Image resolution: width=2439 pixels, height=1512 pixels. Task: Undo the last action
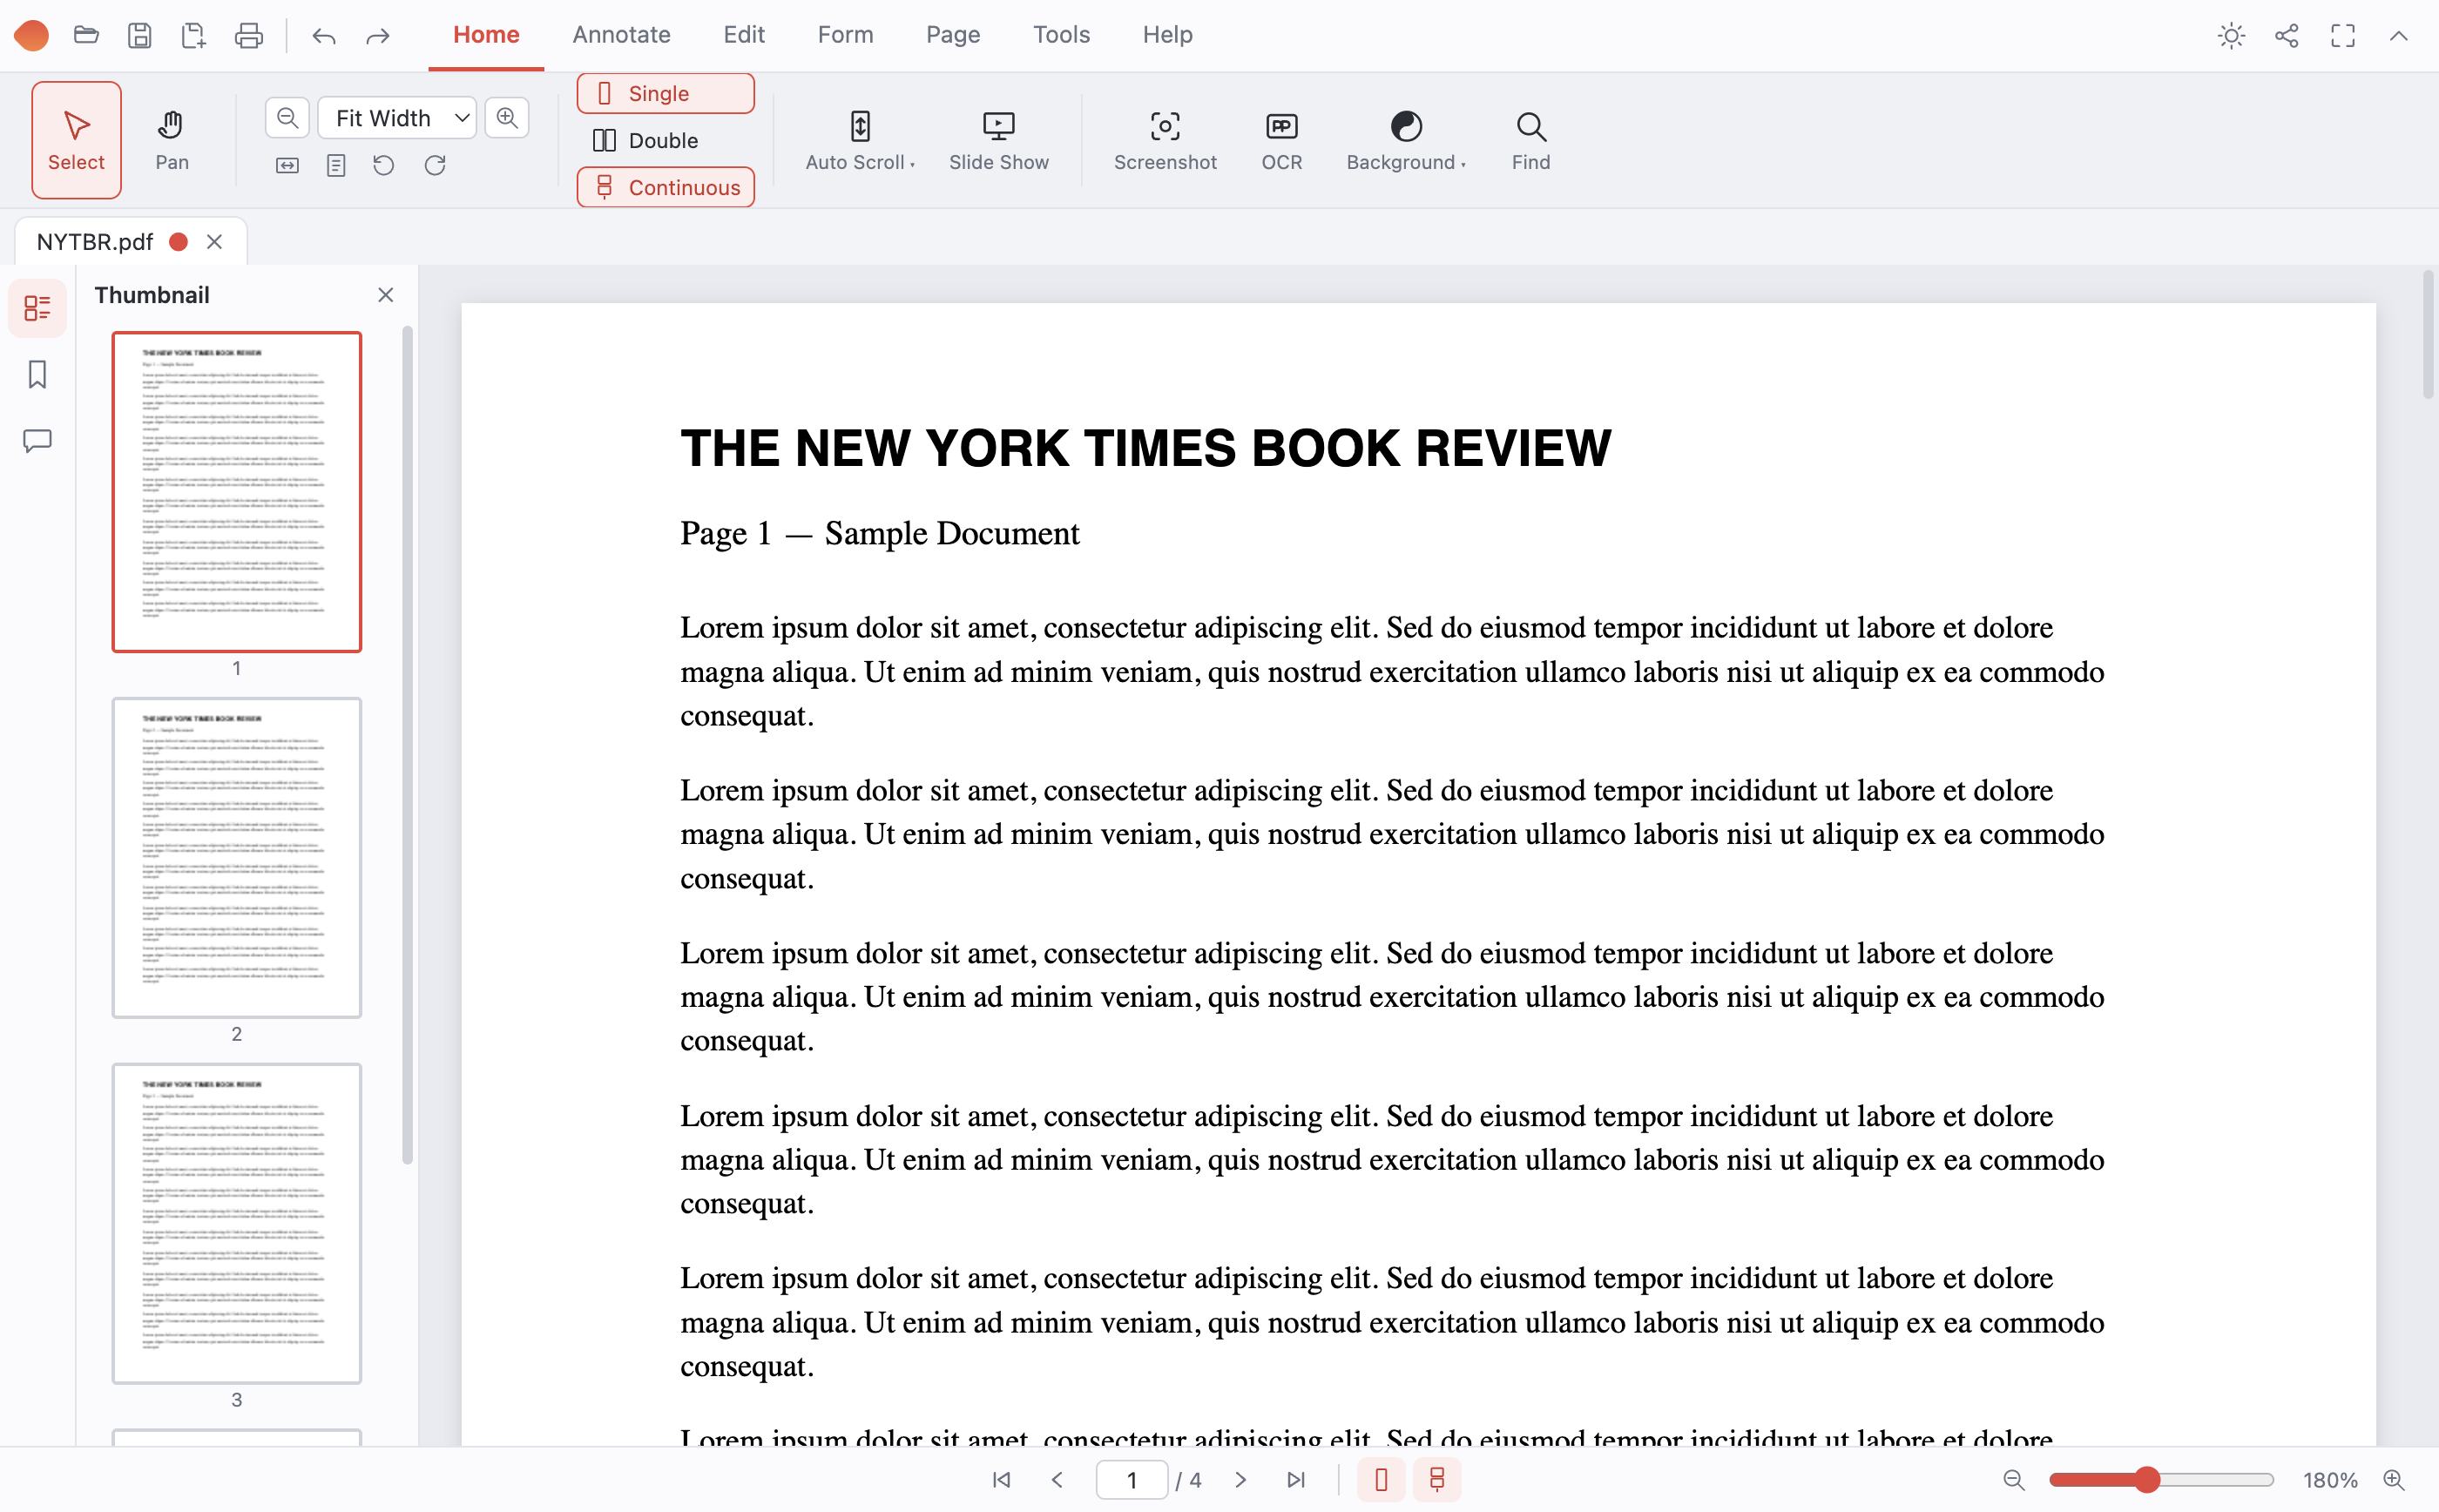[323, 37]
